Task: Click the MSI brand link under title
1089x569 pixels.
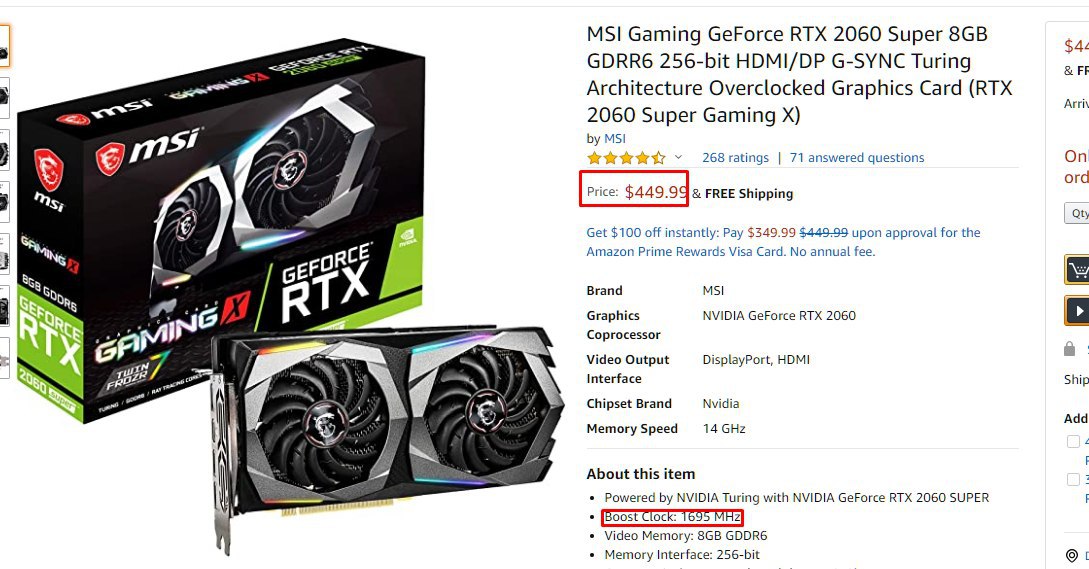Action: 615,138
